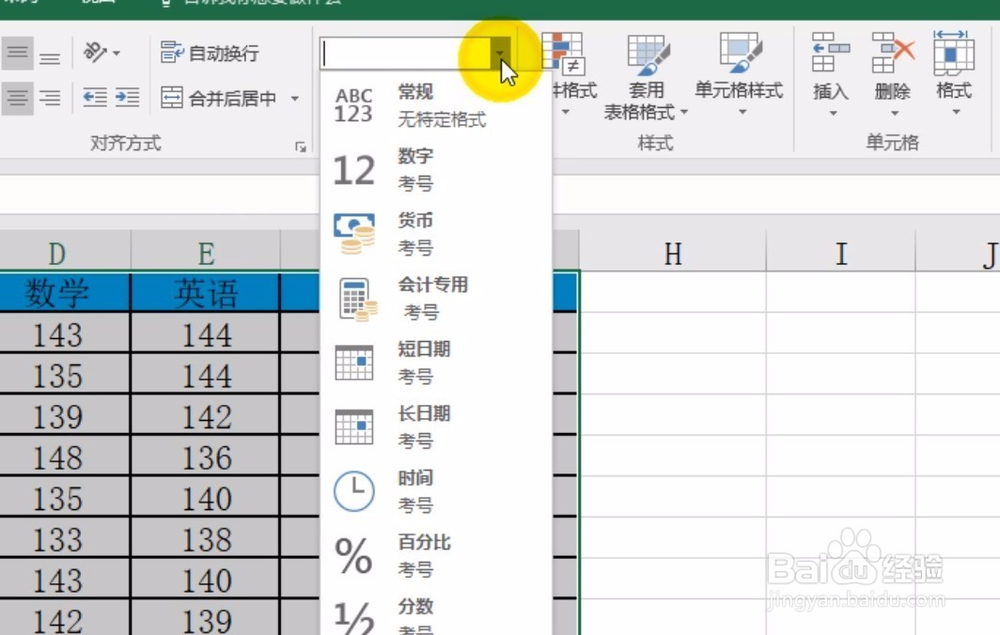Select column I header
The width and height of the screenshot is (1000, 635).
[x=841, y=251]
